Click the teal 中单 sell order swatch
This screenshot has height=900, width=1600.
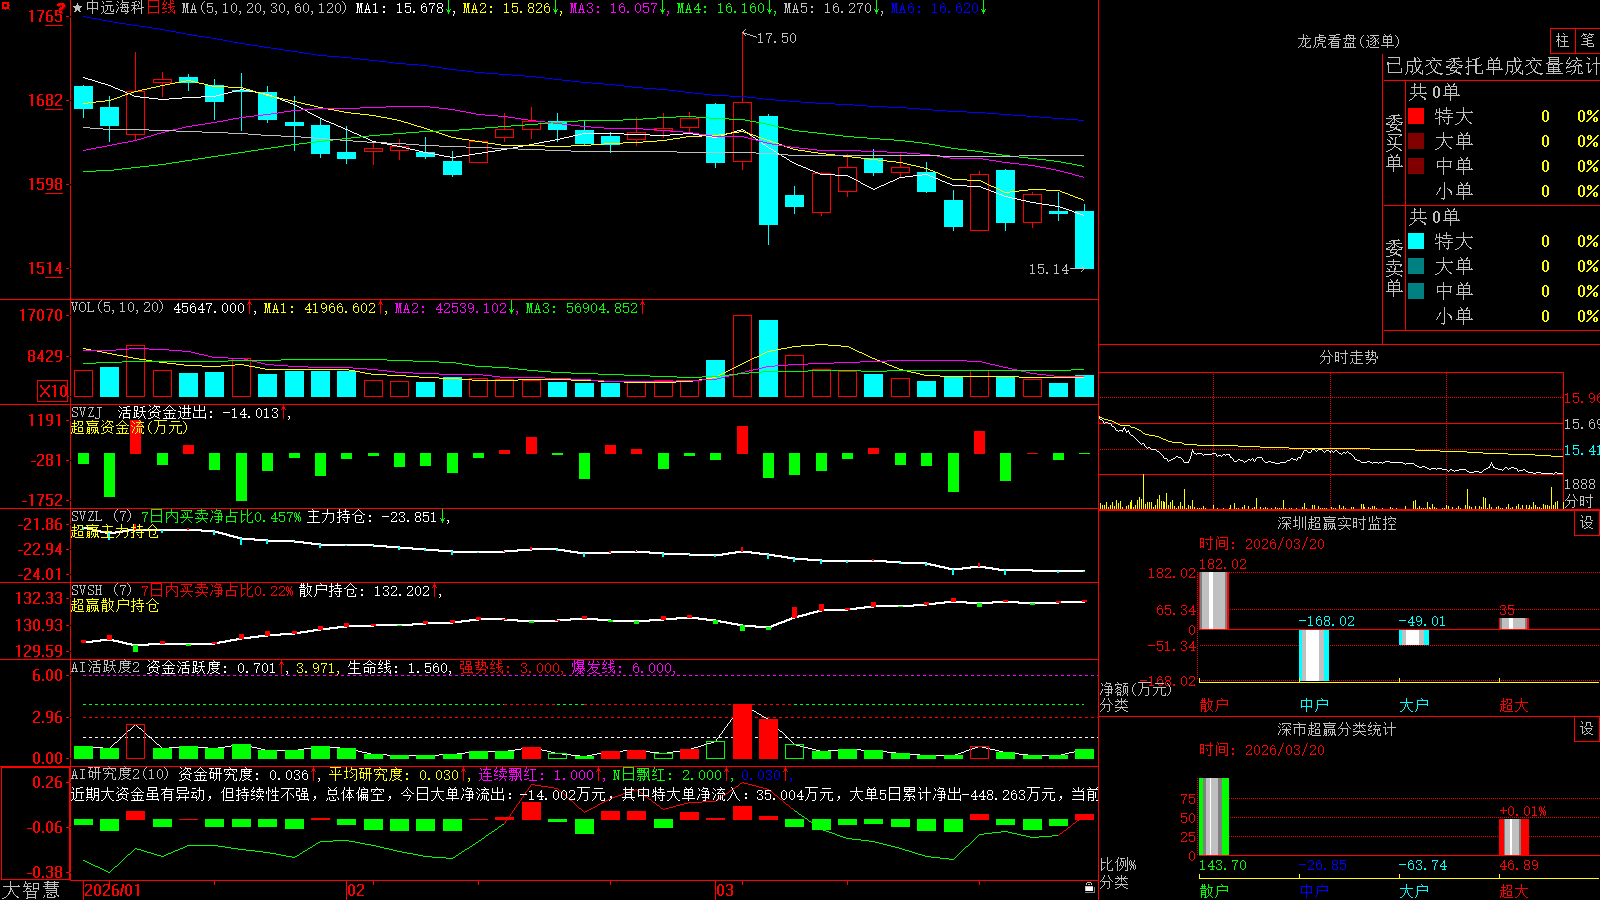pos(1416,291)
